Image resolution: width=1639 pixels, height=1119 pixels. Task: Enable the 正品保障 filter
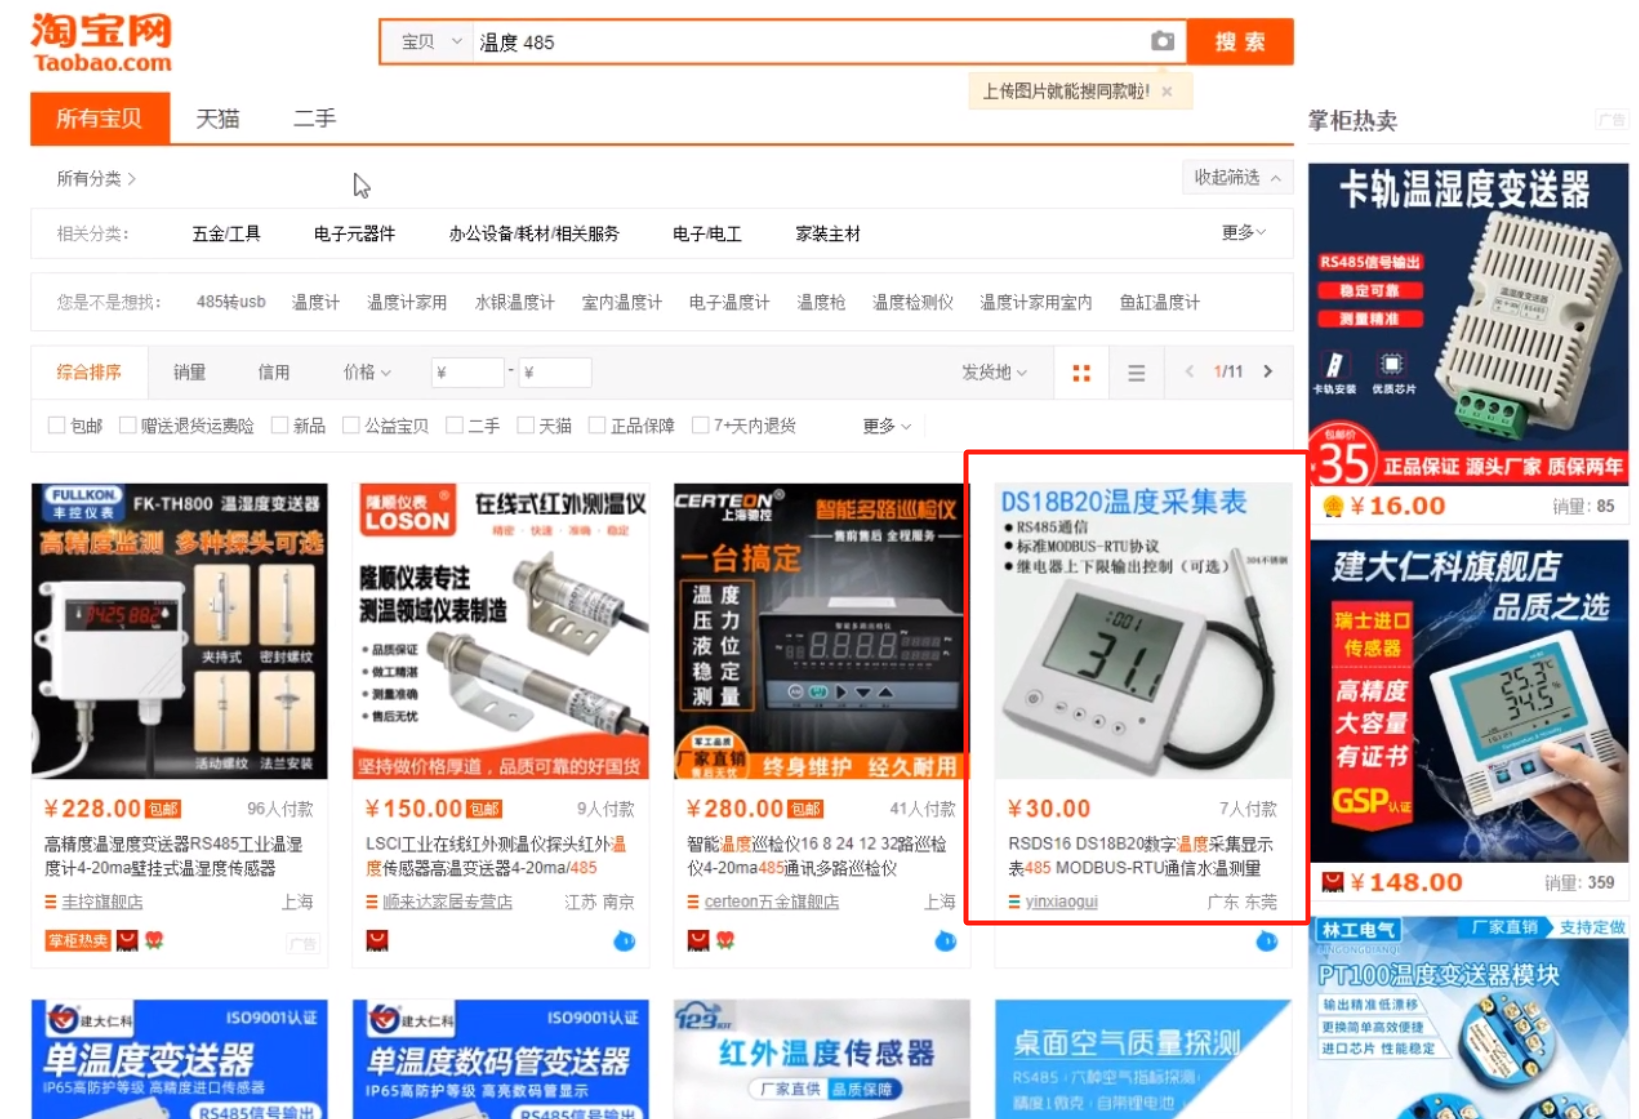click(597, 426)
